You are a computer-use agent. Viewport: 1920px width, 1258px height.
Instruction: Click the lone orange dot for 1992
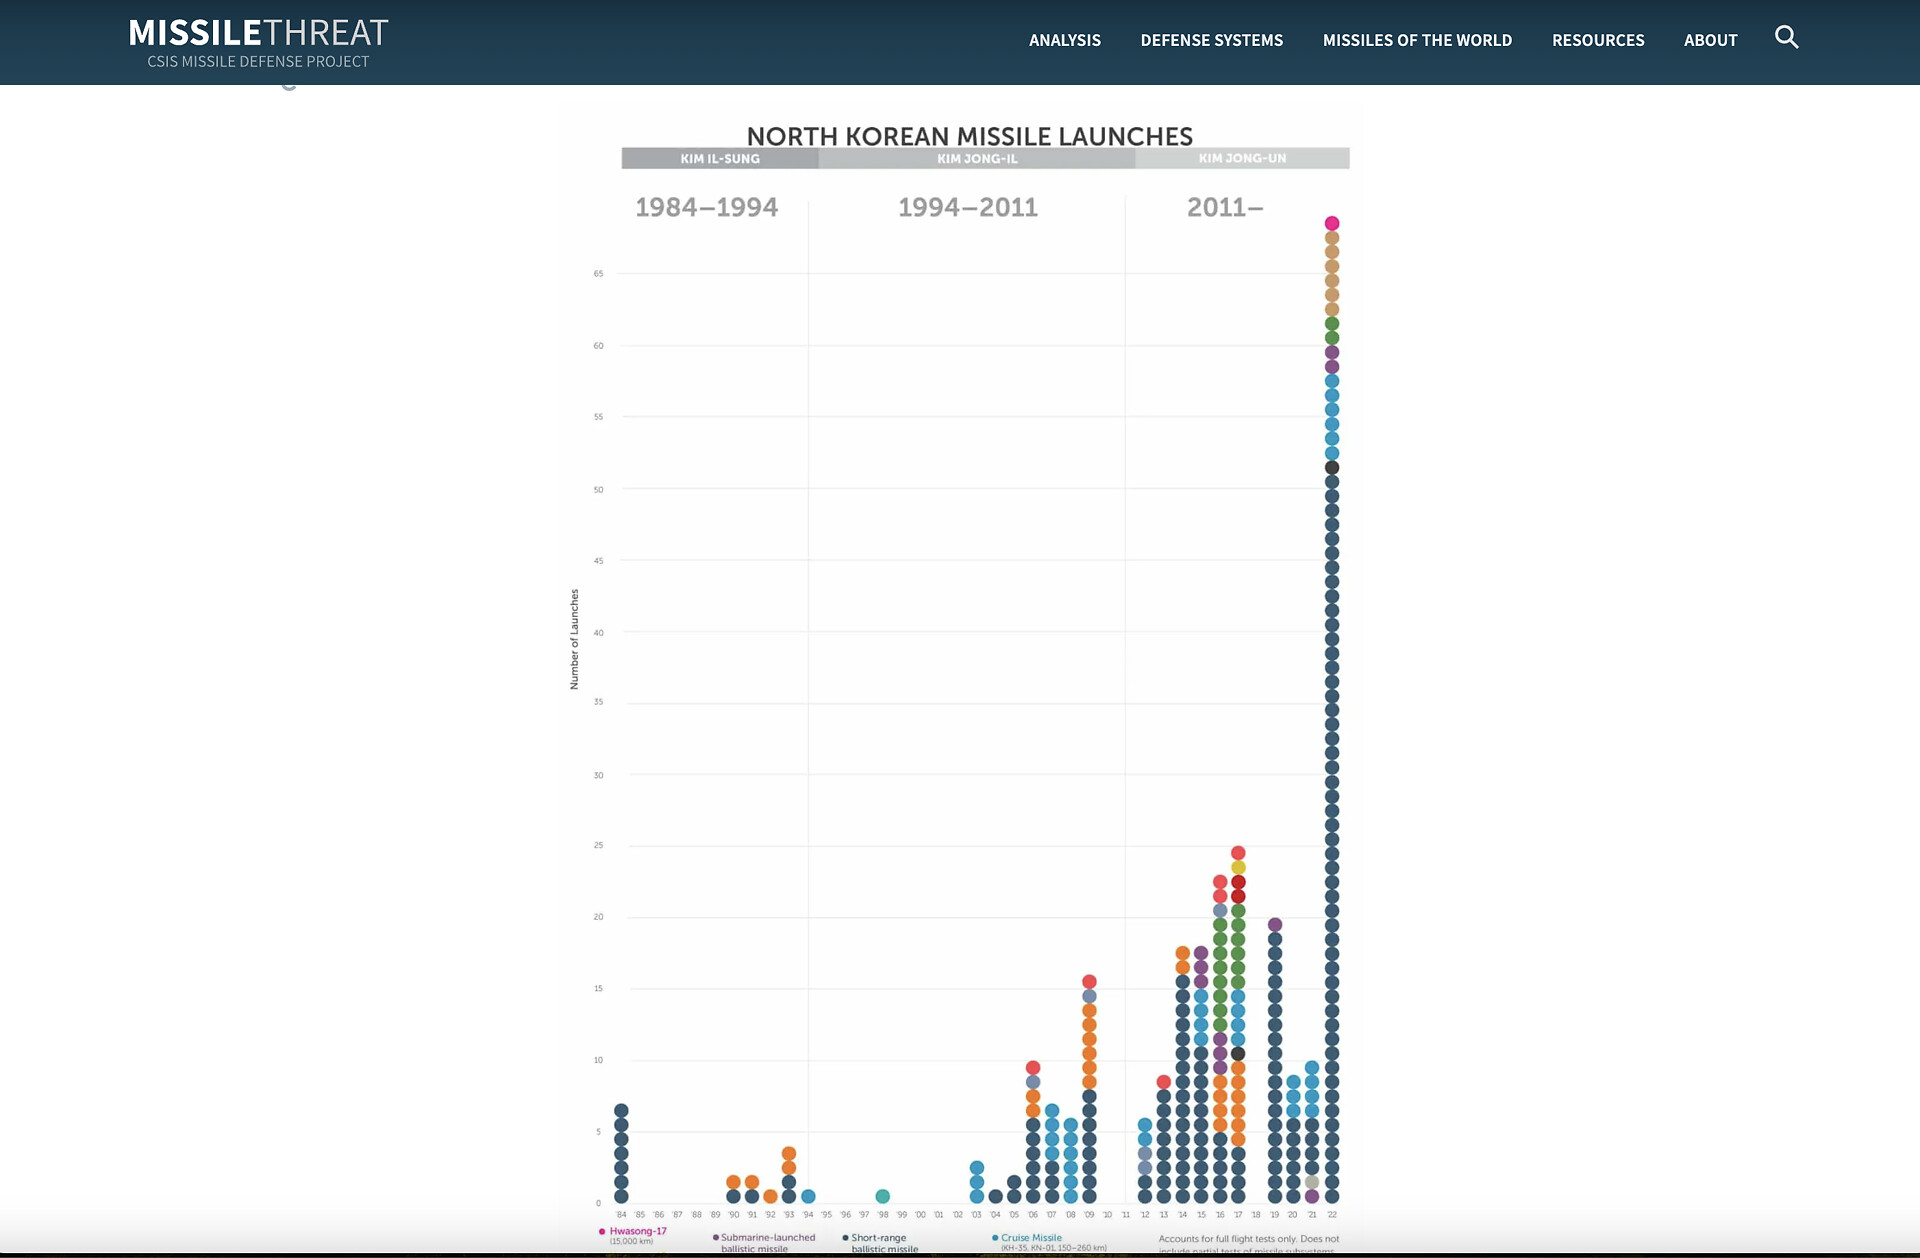770,1196
